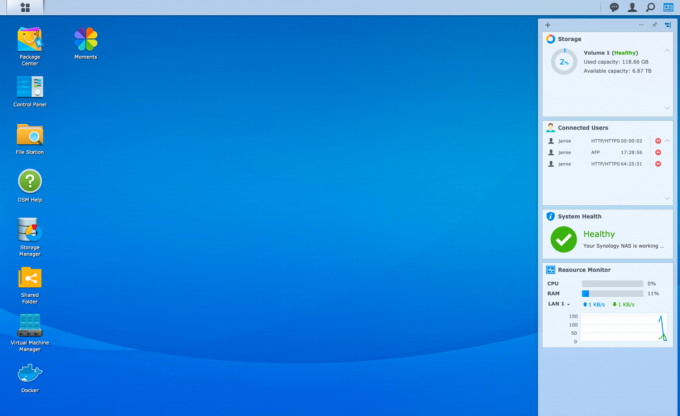Click the network traffic graph

click(624, 328)
